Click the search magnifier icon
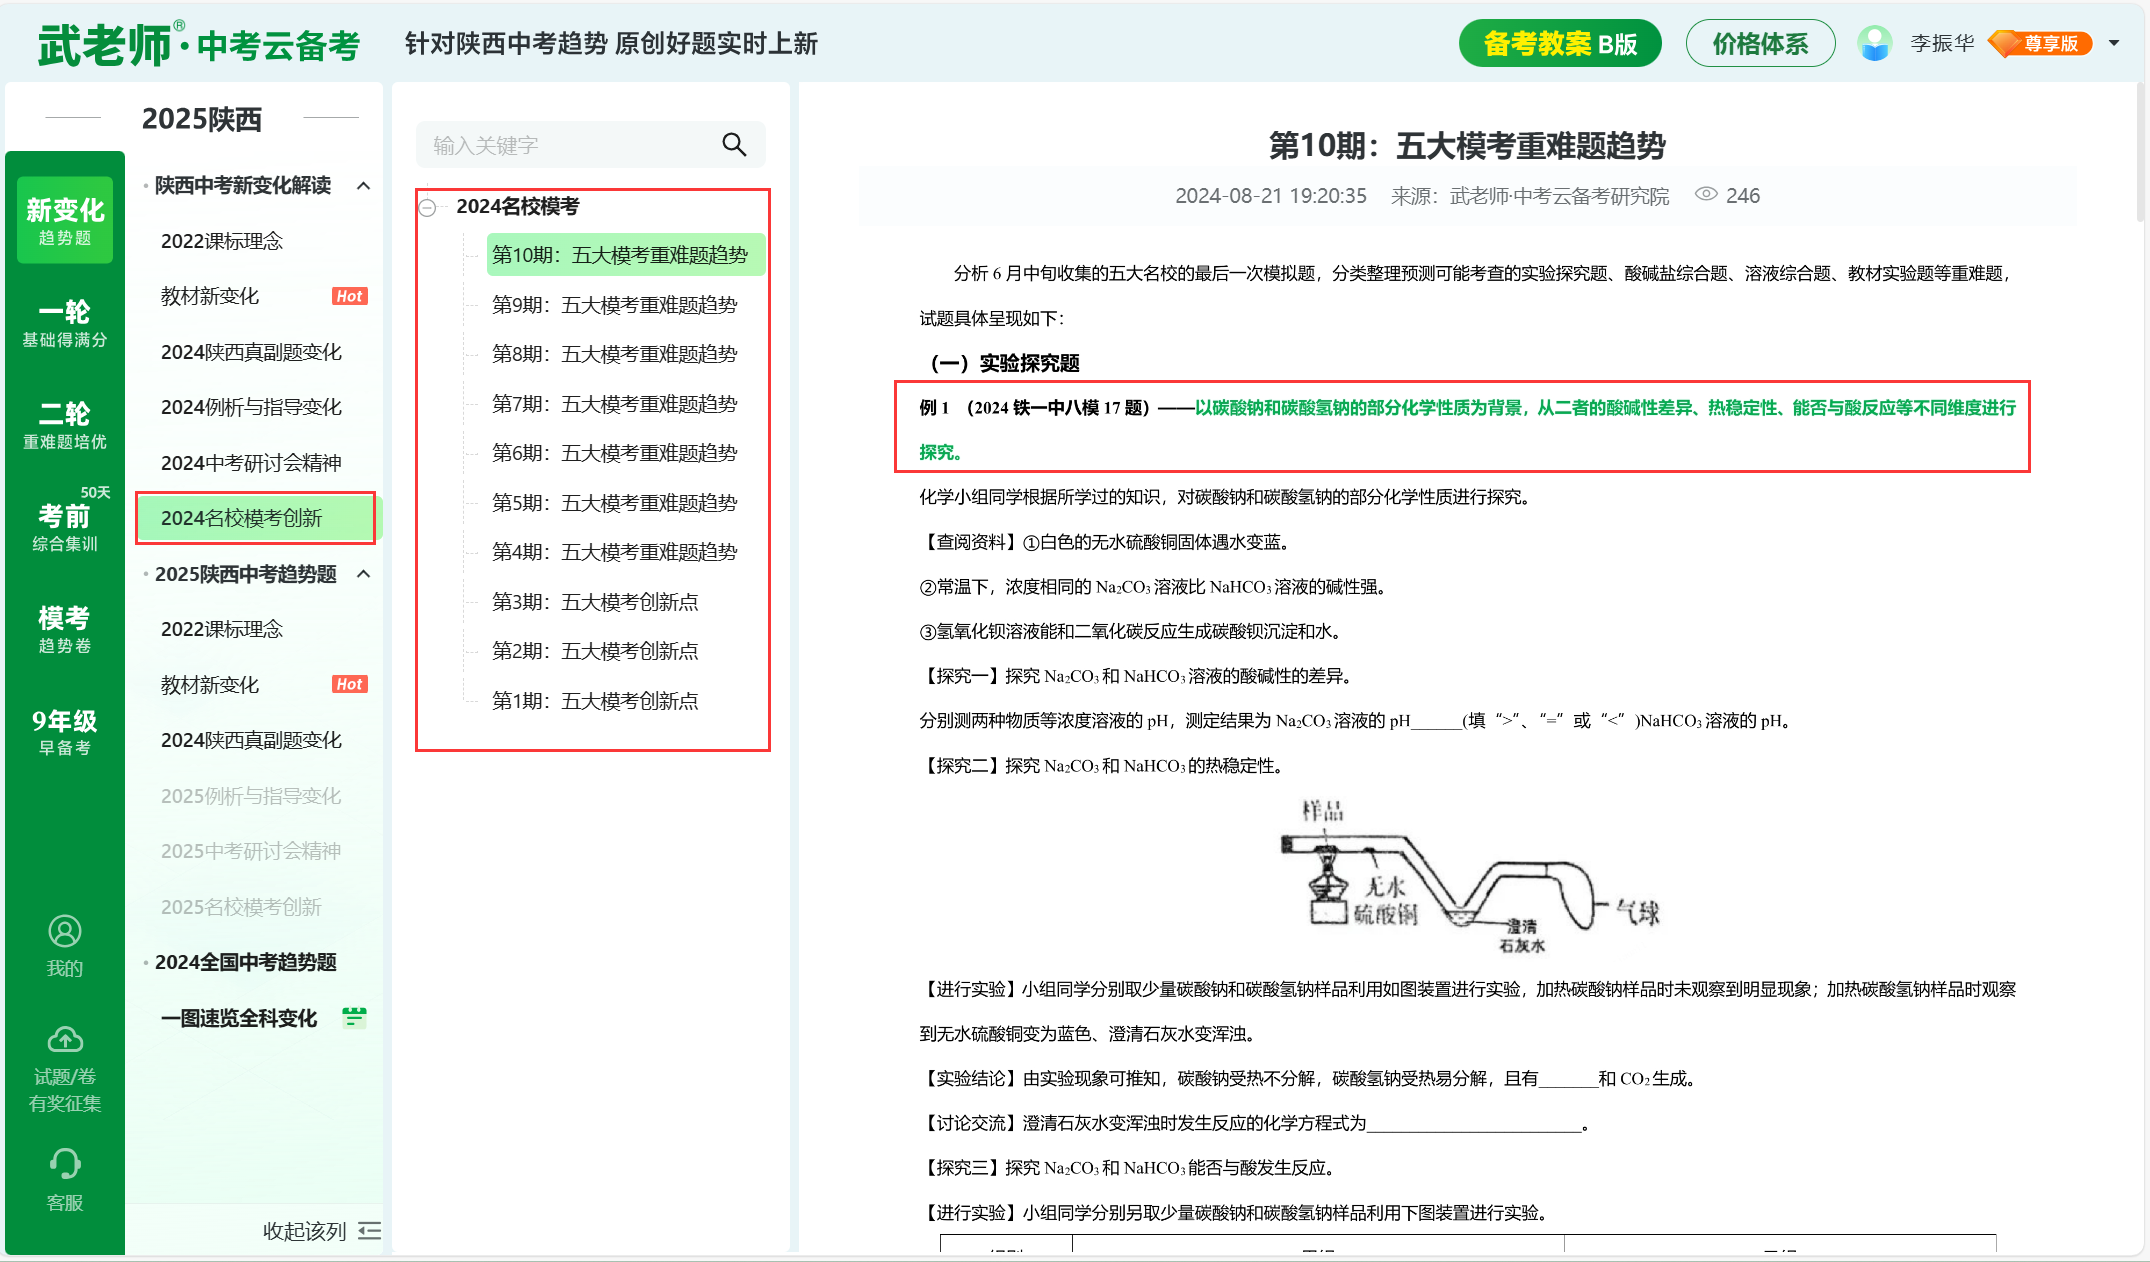Image resolution: width=2150 pixels, height=1262 pixels. click(734, 145)
